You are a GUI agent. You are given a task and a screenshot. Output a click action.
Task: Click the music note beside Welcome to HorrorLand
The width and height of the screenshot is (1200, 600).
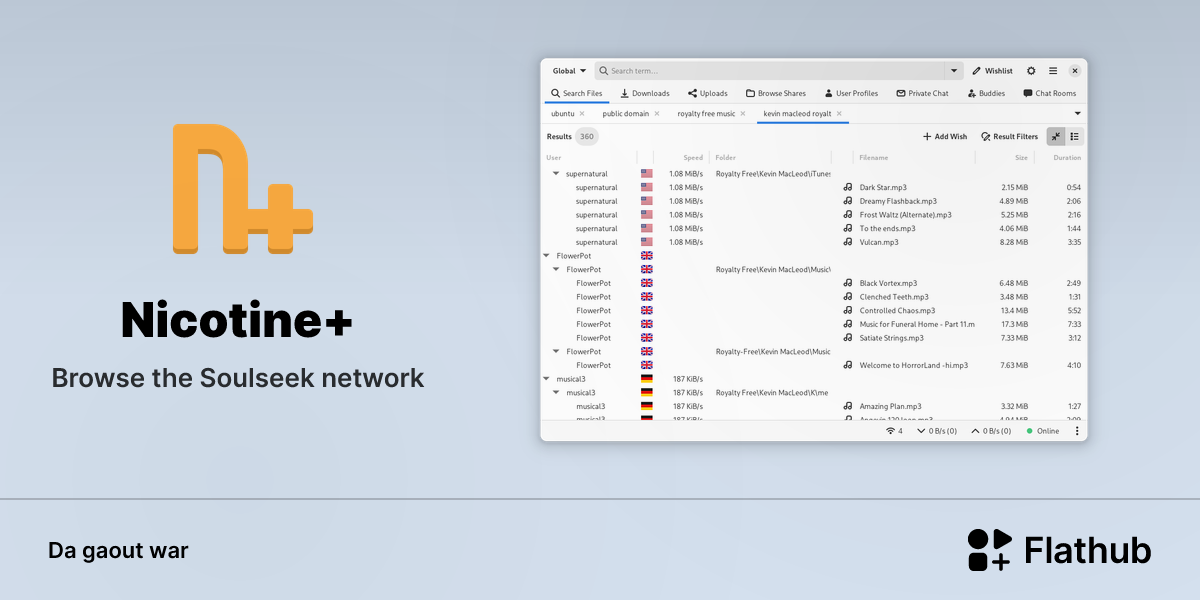pos(848,366)
